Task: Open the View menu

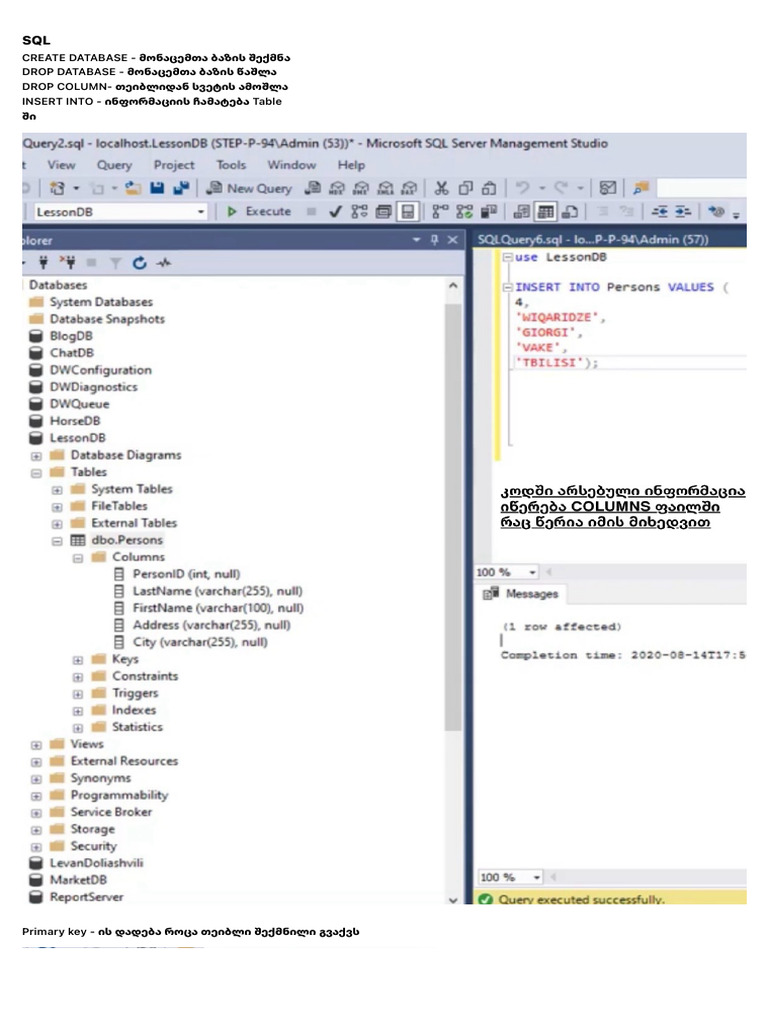Action: [61, 165]
